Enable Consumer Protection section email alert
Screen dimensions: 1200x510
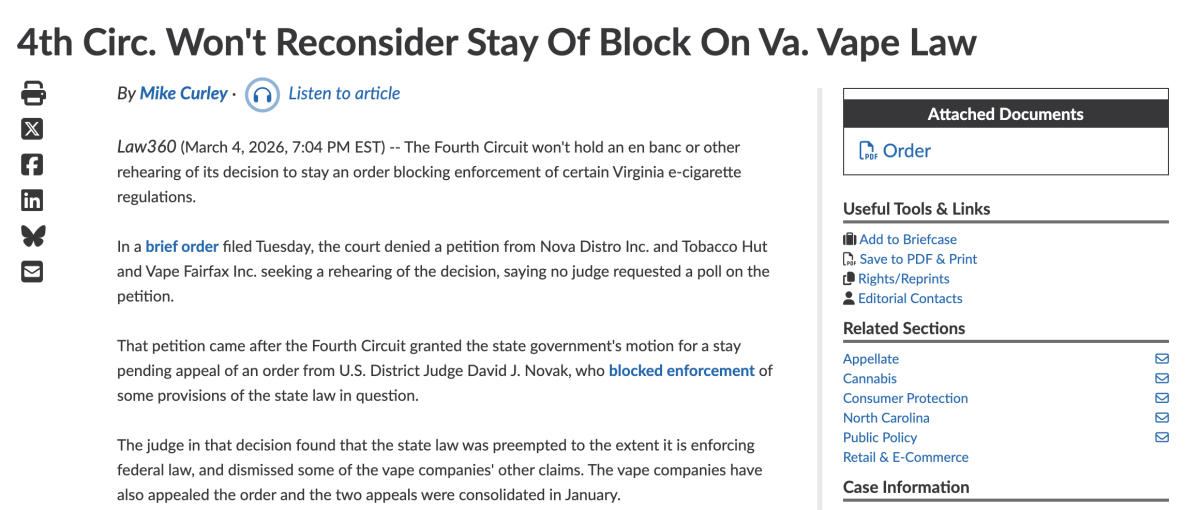pyautogui.click(x=1161, y=398)
